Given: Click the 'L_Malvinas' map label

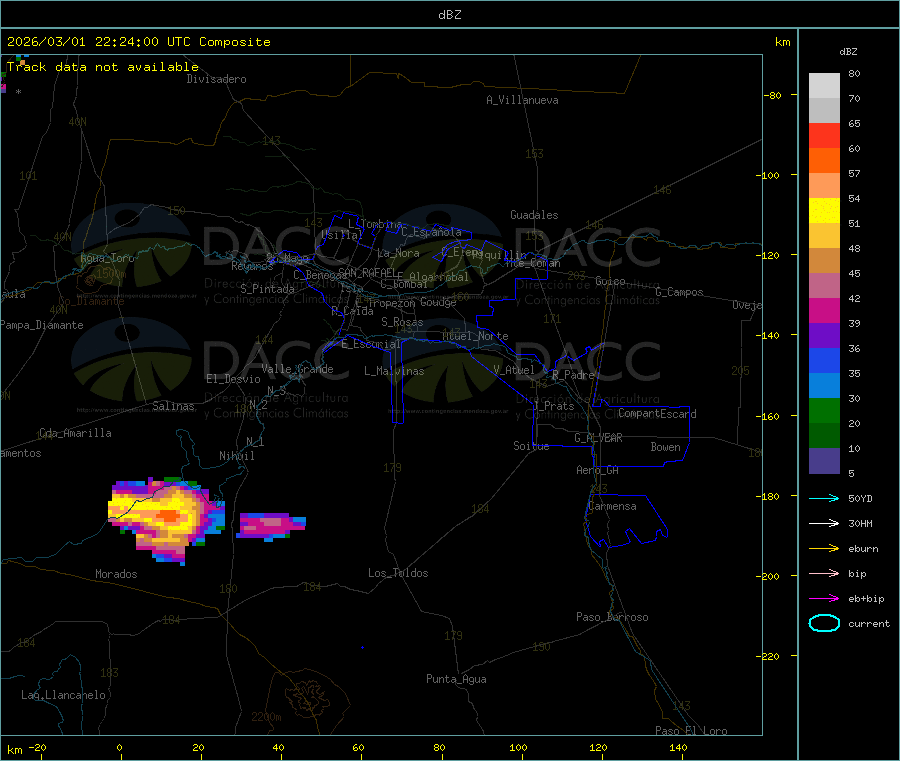Looking at the screenshot, I should click(394, 371).
